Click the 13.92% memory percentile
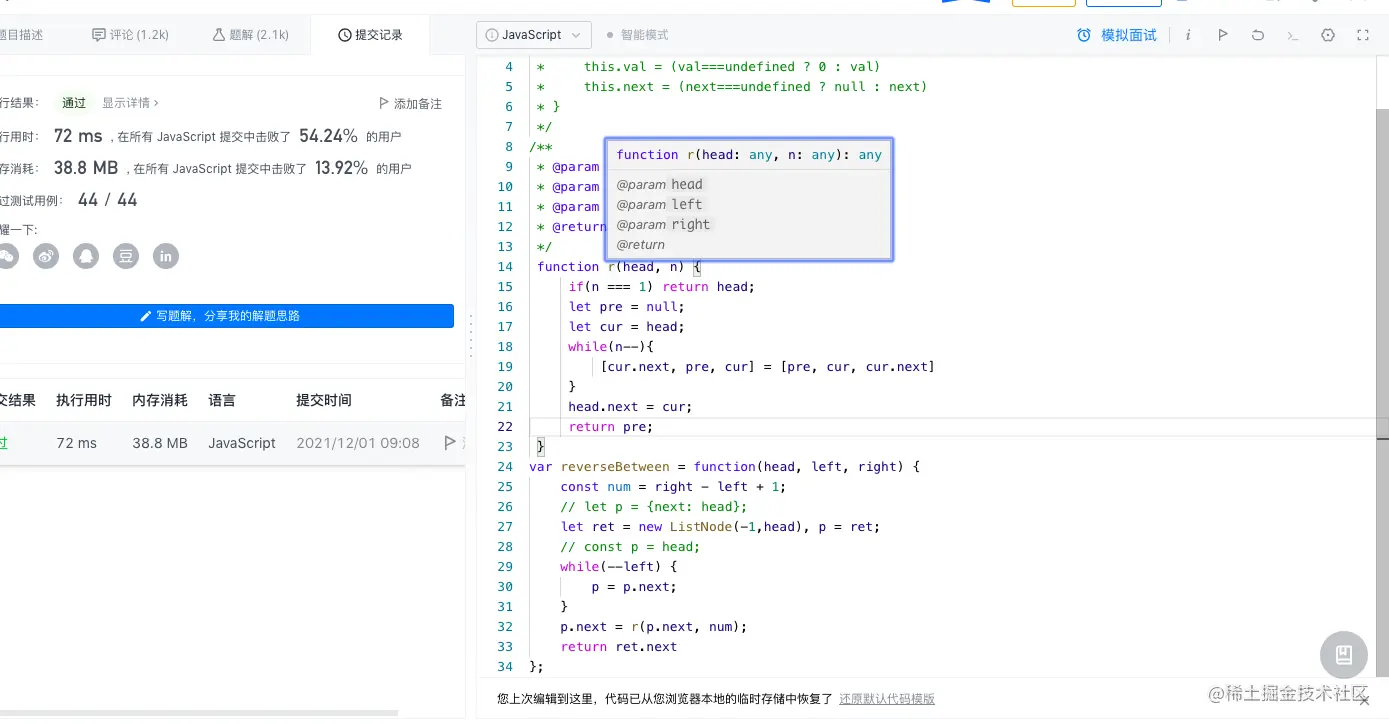Screen dimensions: 1389x724 (x=341, y=168)
